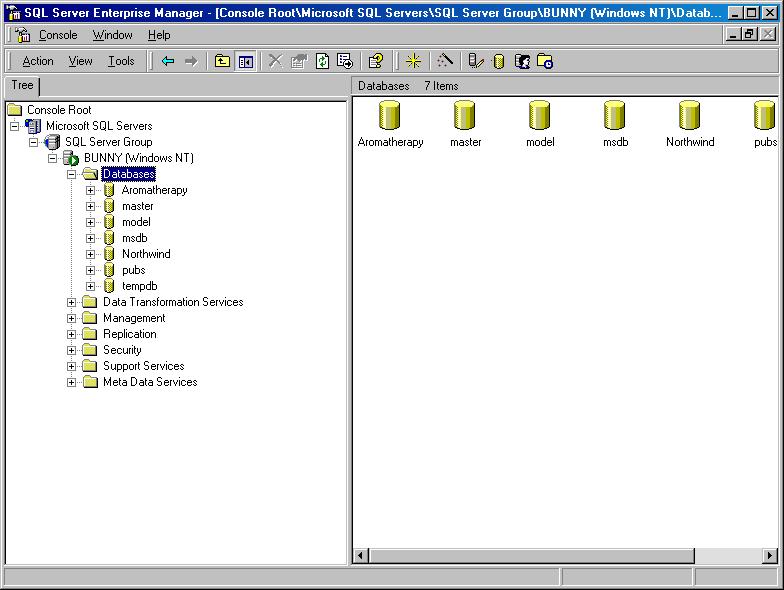Viewport: 784px width, 590px height.
Task: Collapse the Databases folder node
Action: (72, 174)
